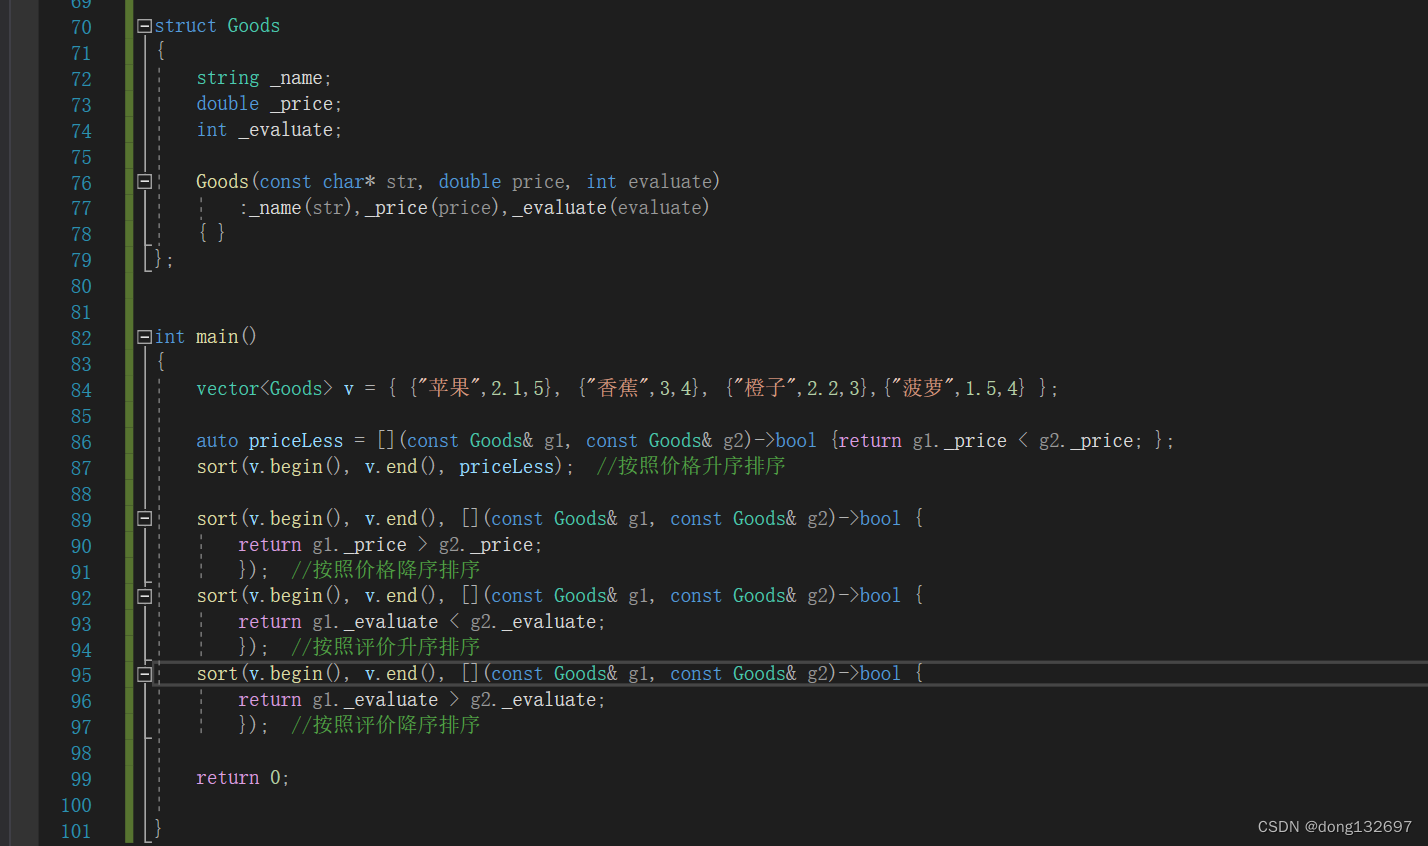Click 'int main()' declaration
1428x846 pixels.
point(206,337)
